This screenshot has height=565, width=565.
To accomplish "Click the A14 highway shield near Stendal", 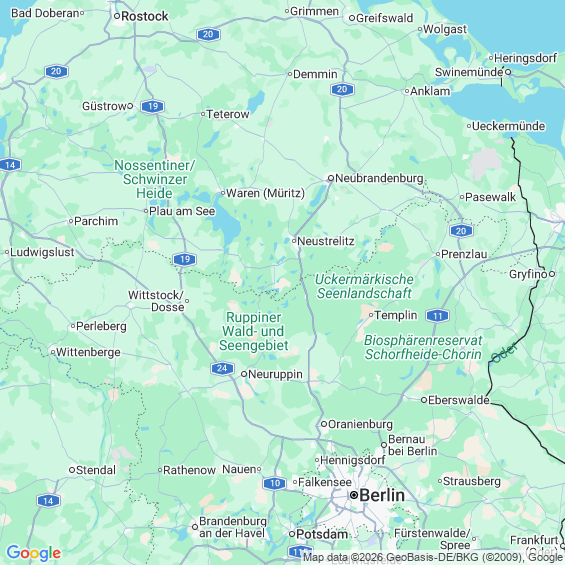I will point(48,501).
